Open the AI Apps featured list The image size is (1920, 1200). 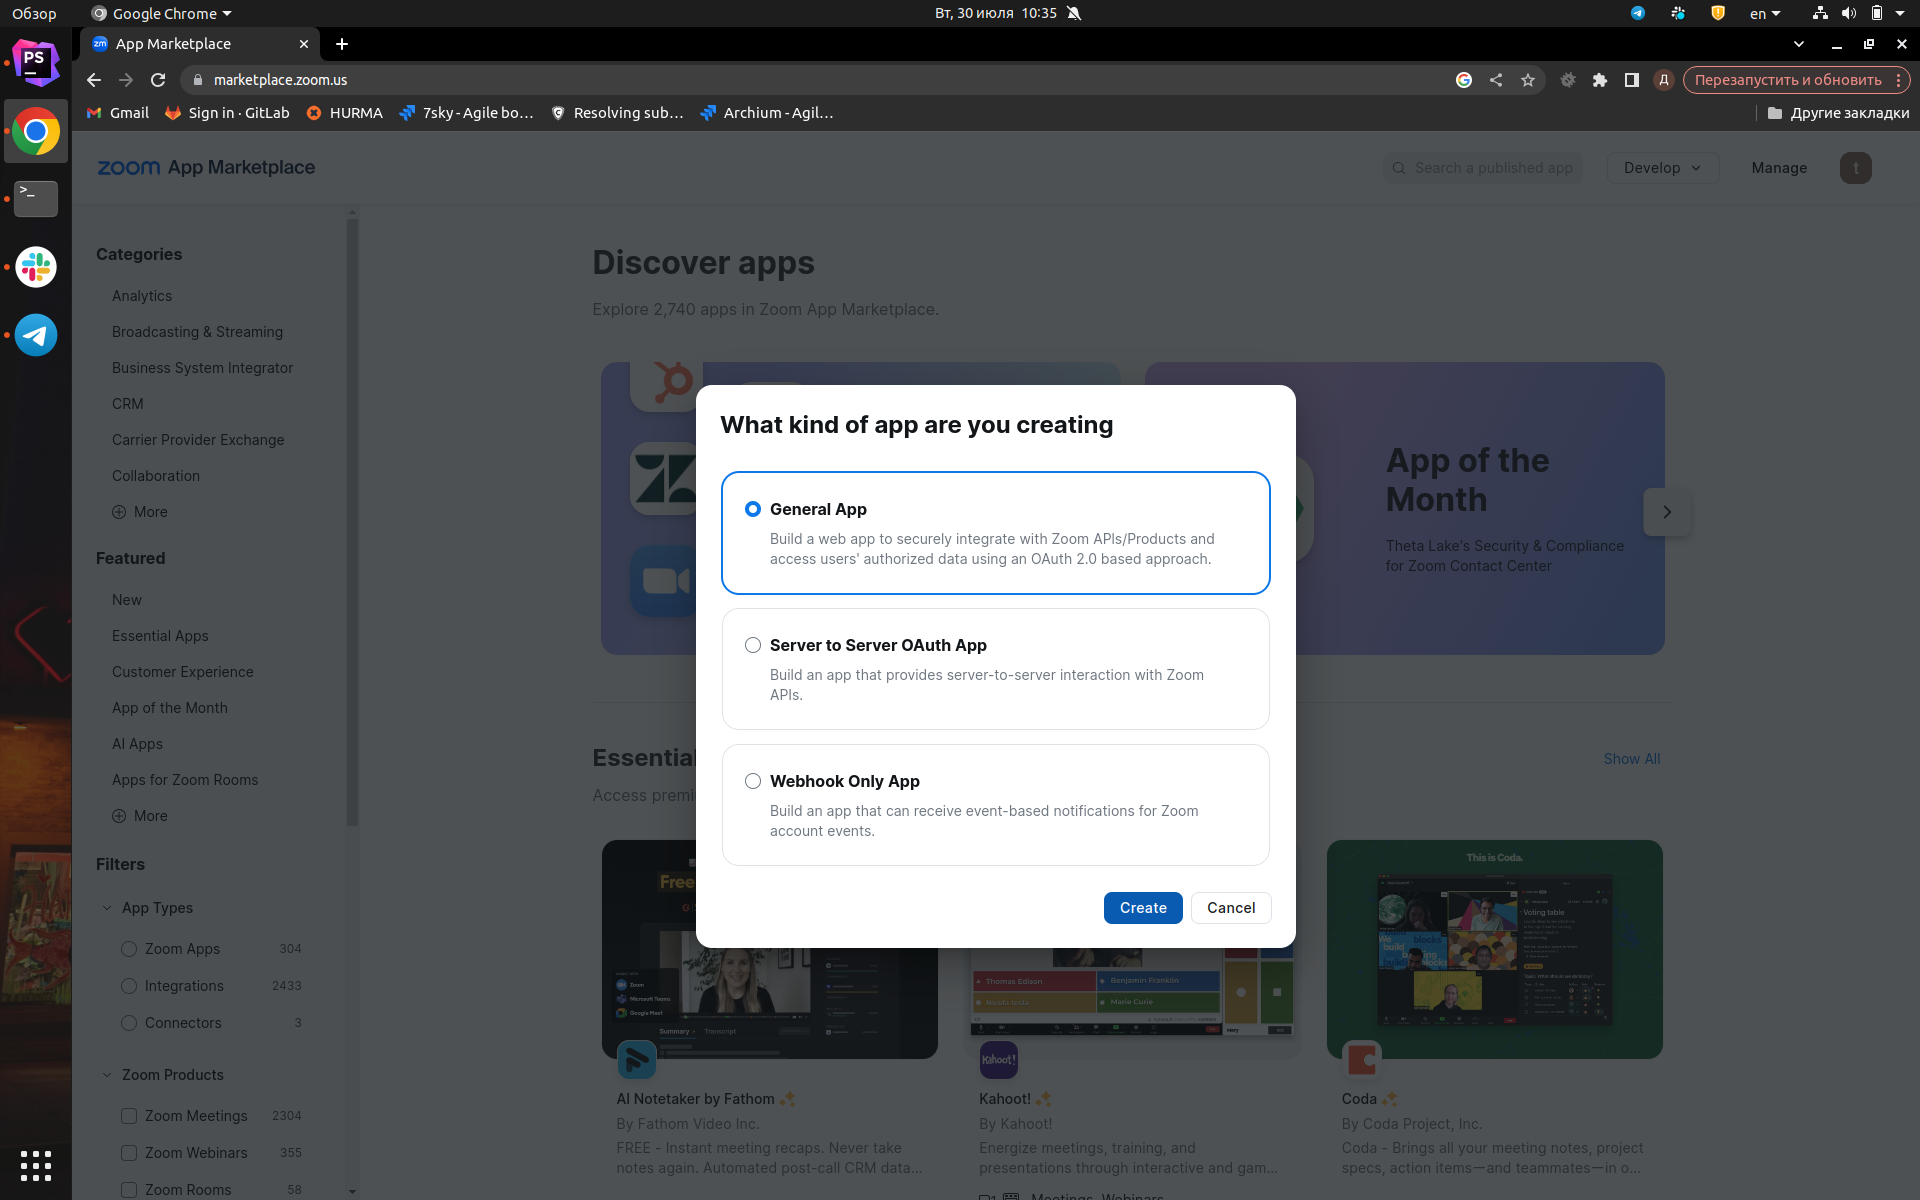(137, 744)
